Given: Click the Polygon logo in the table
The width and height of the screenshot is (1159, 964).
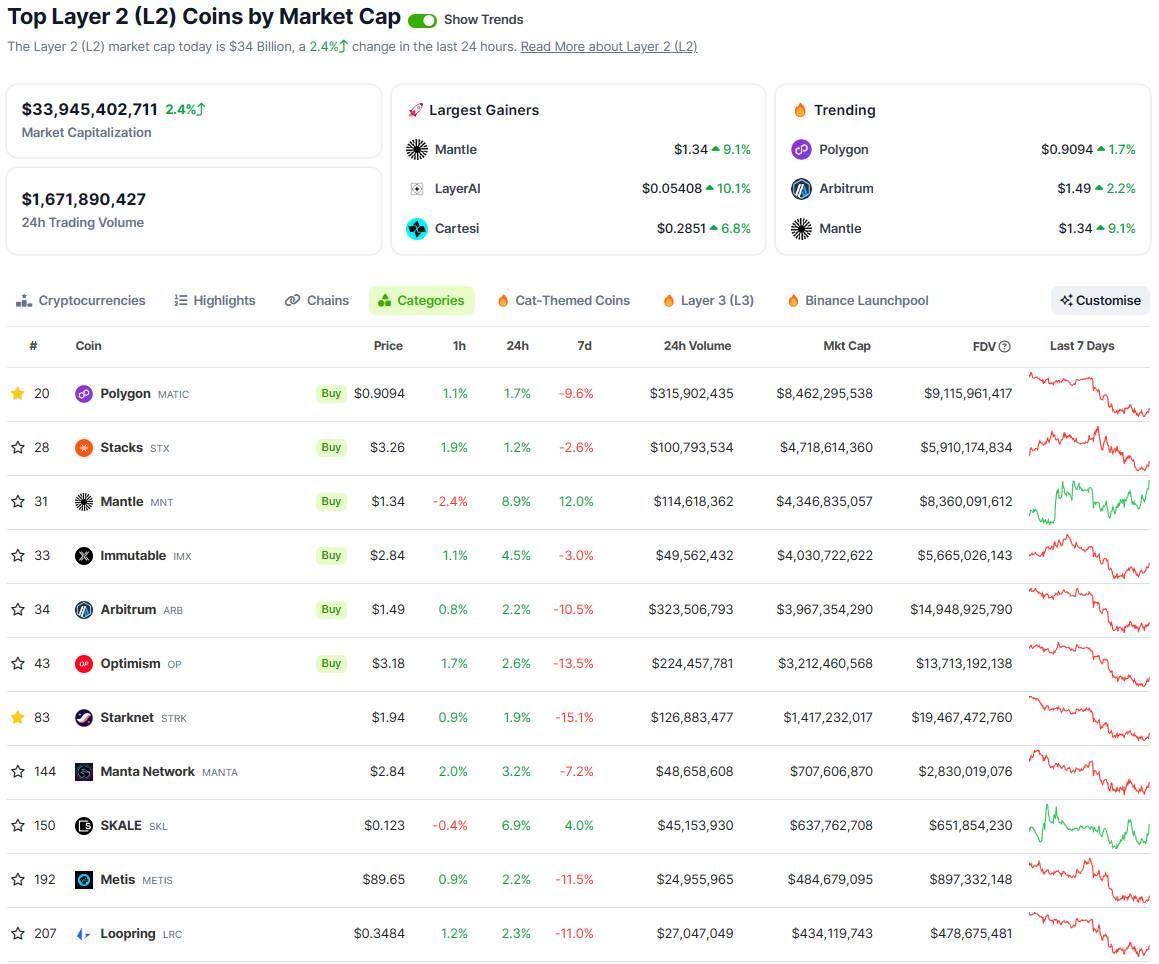Looking at the screenshot, I should 84,393.
